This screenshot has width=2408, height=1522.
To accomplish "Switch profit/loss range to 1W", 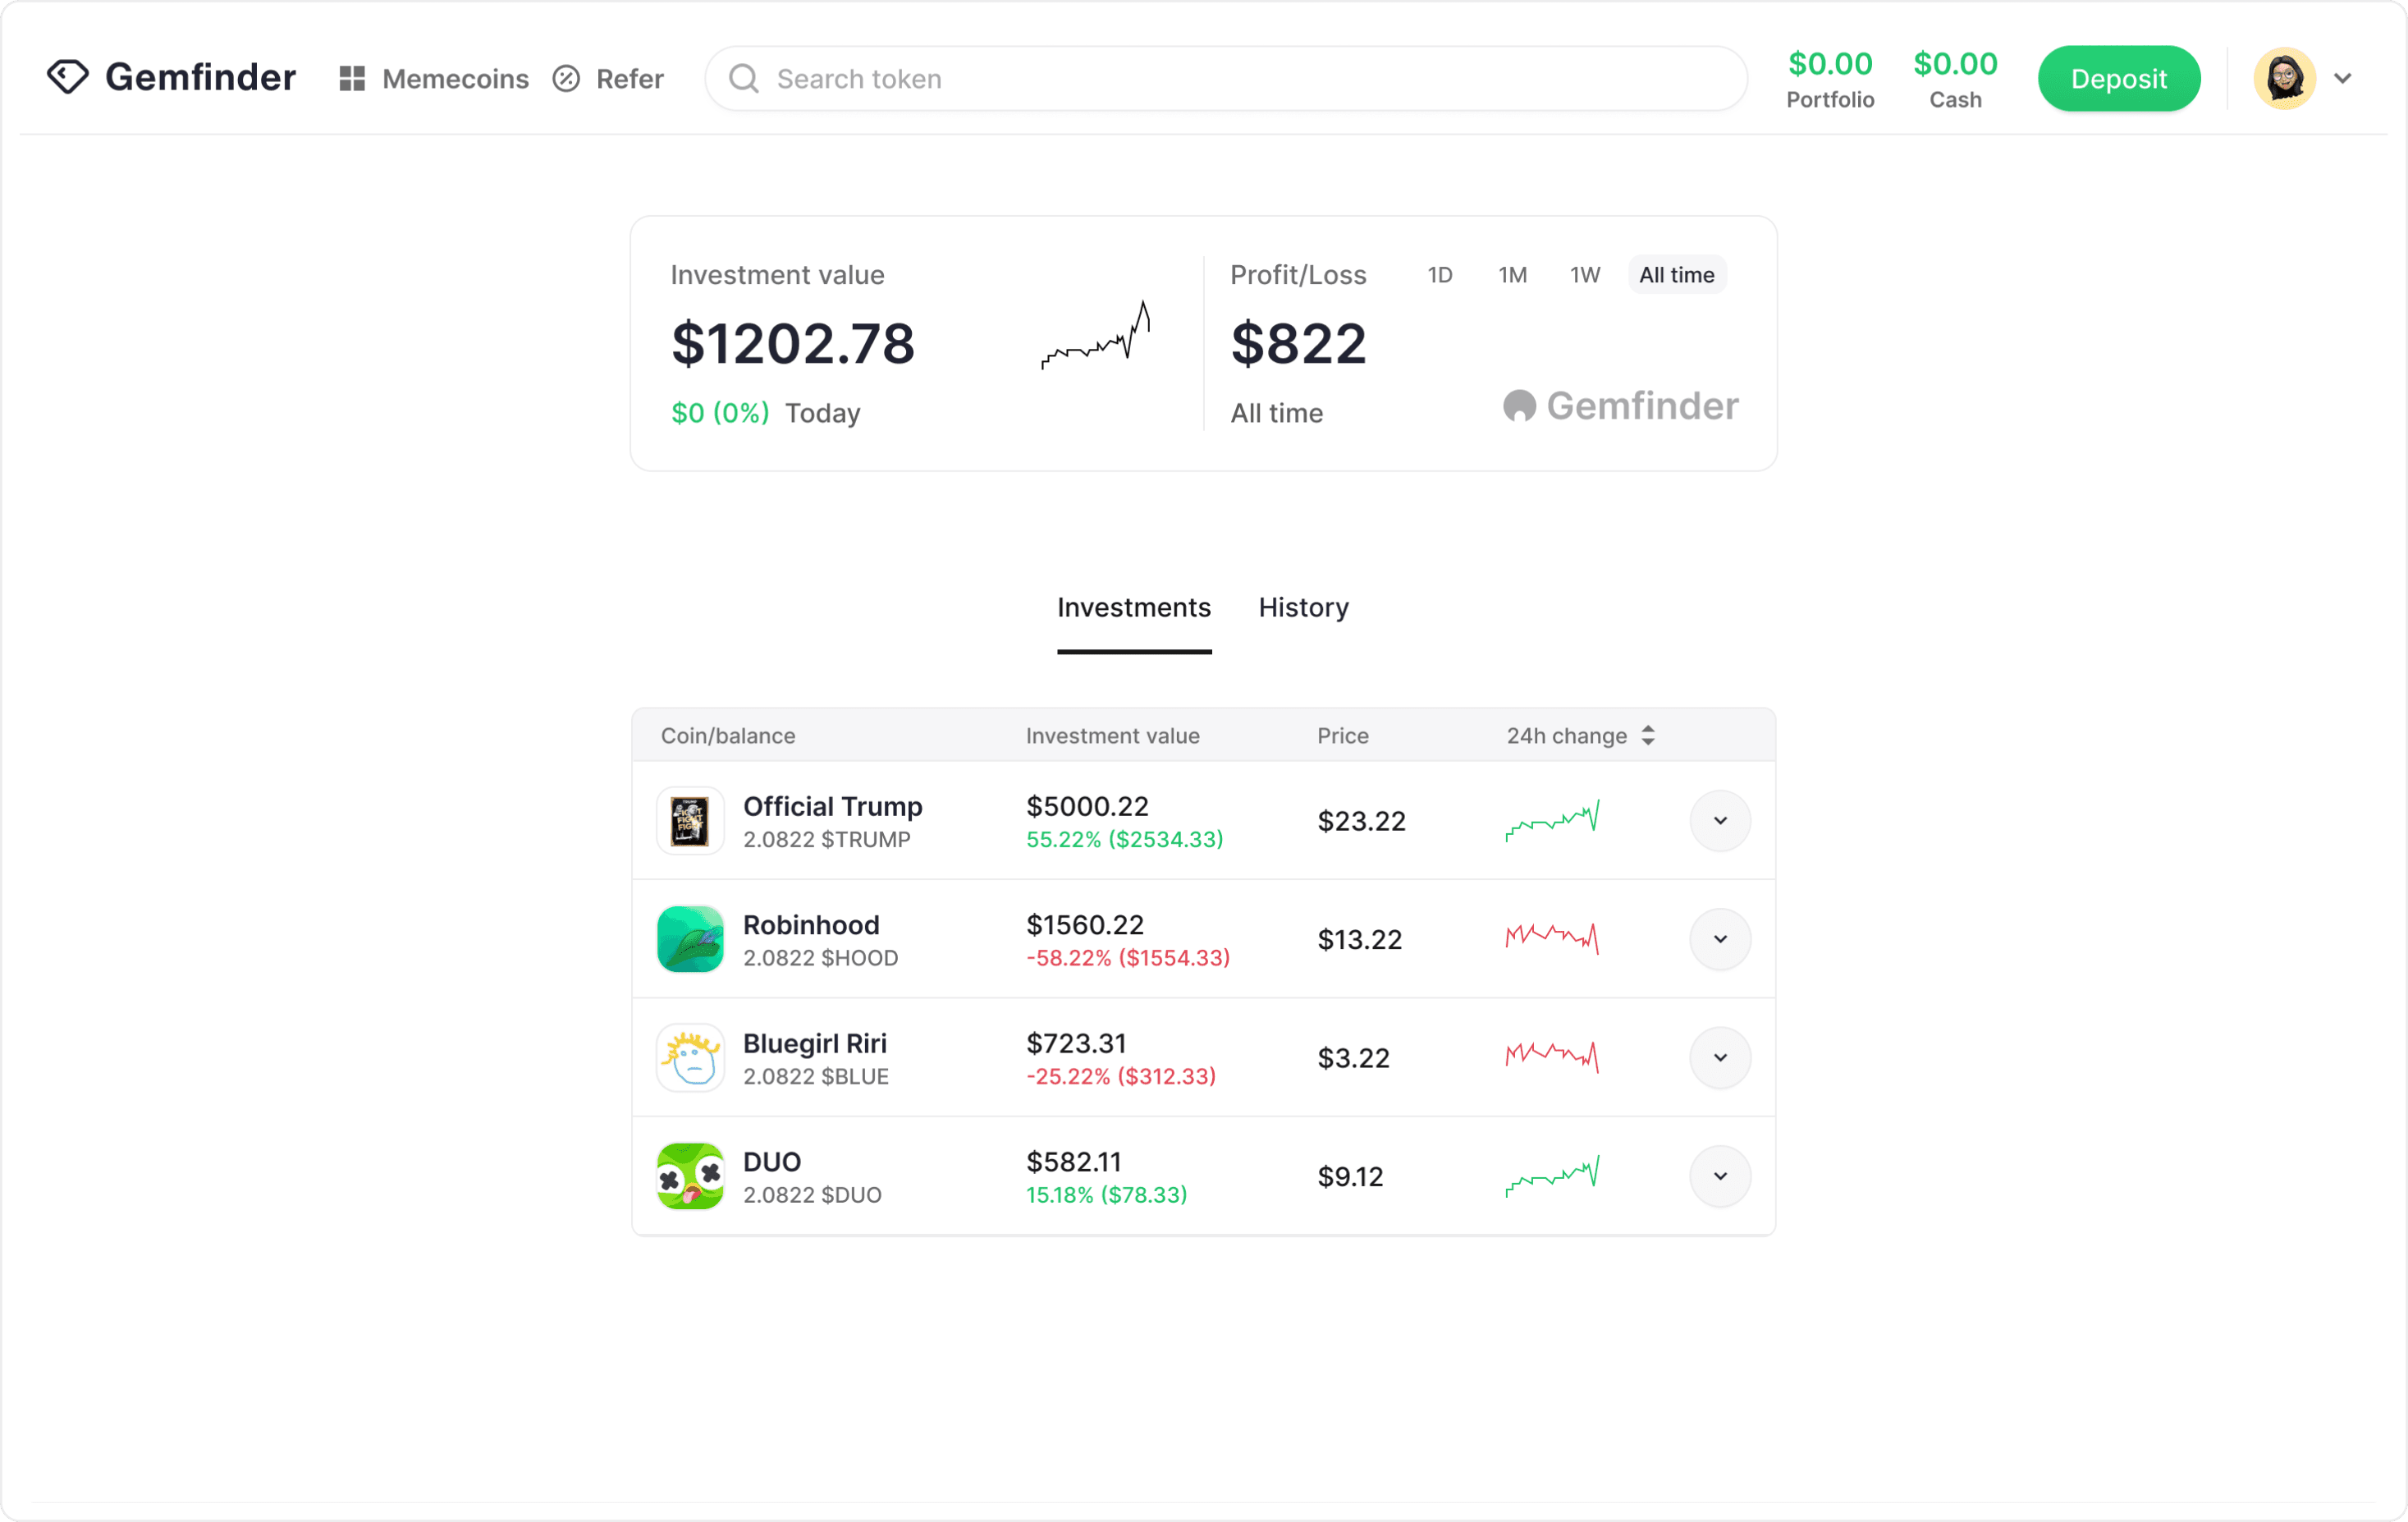I will pos(1584,275).
